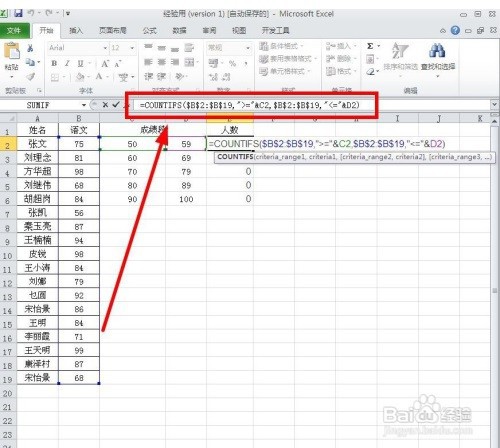Open the Name Box dropdown arrow
This screenshot has width=500, height=448.
tap(84, 105)
